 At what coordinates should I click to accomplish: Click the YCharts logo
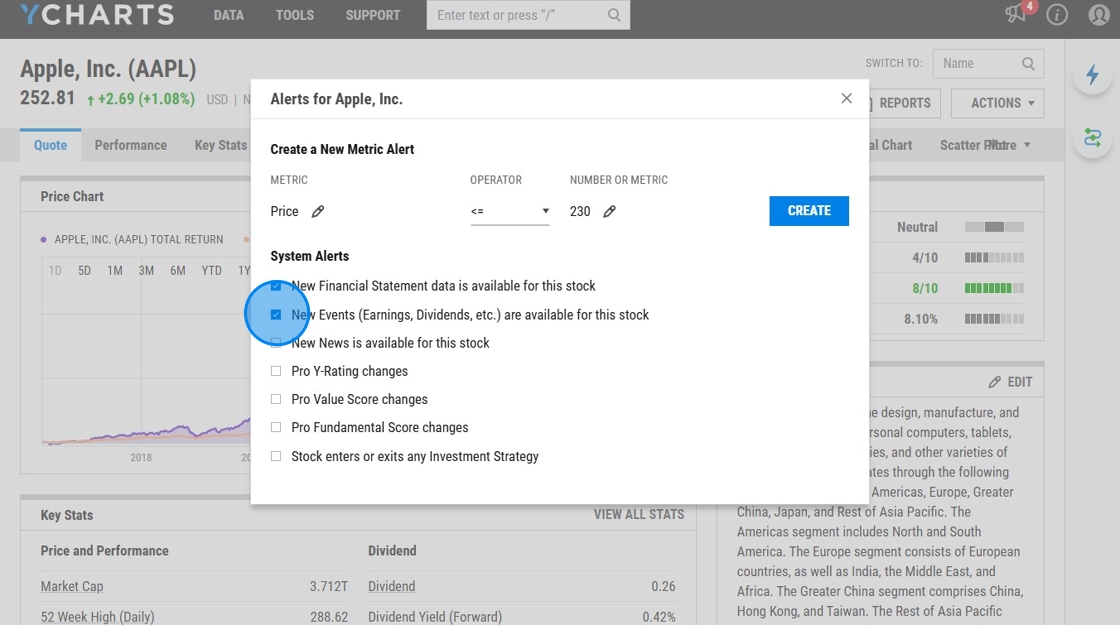(97, 15)
